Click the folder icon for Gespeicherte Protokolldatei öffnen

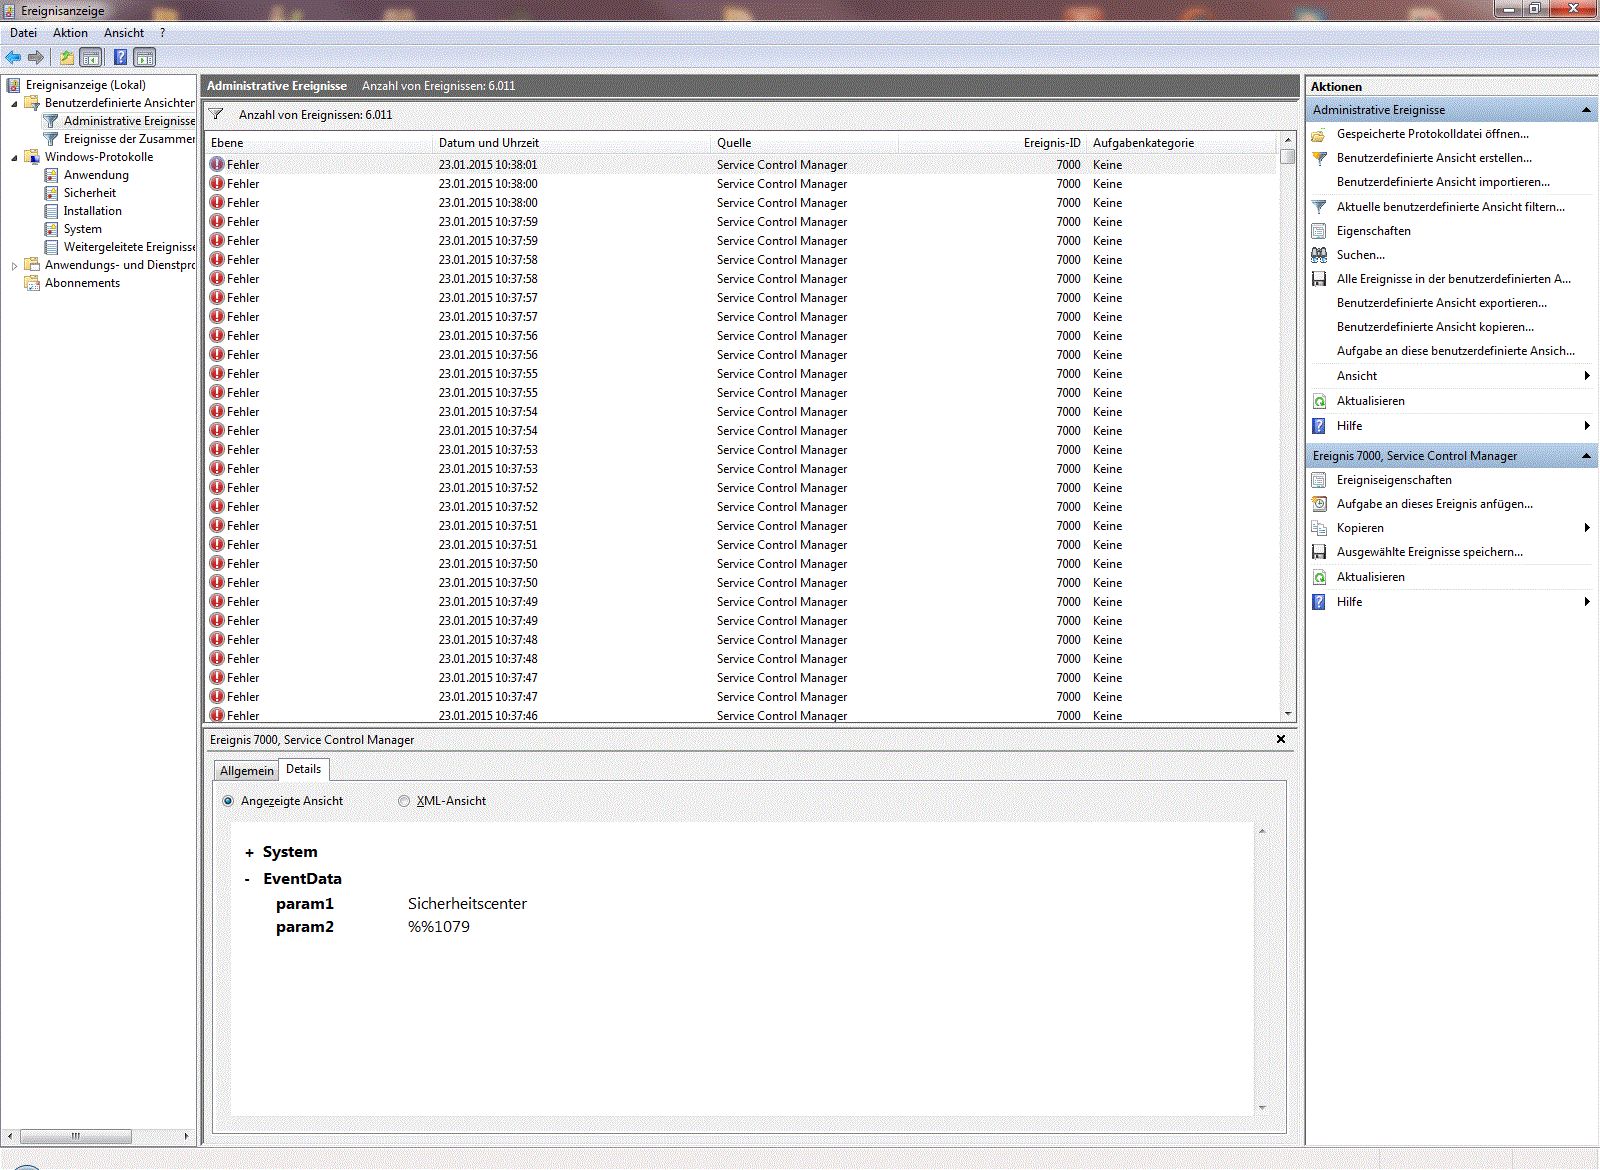point(1319,134)
